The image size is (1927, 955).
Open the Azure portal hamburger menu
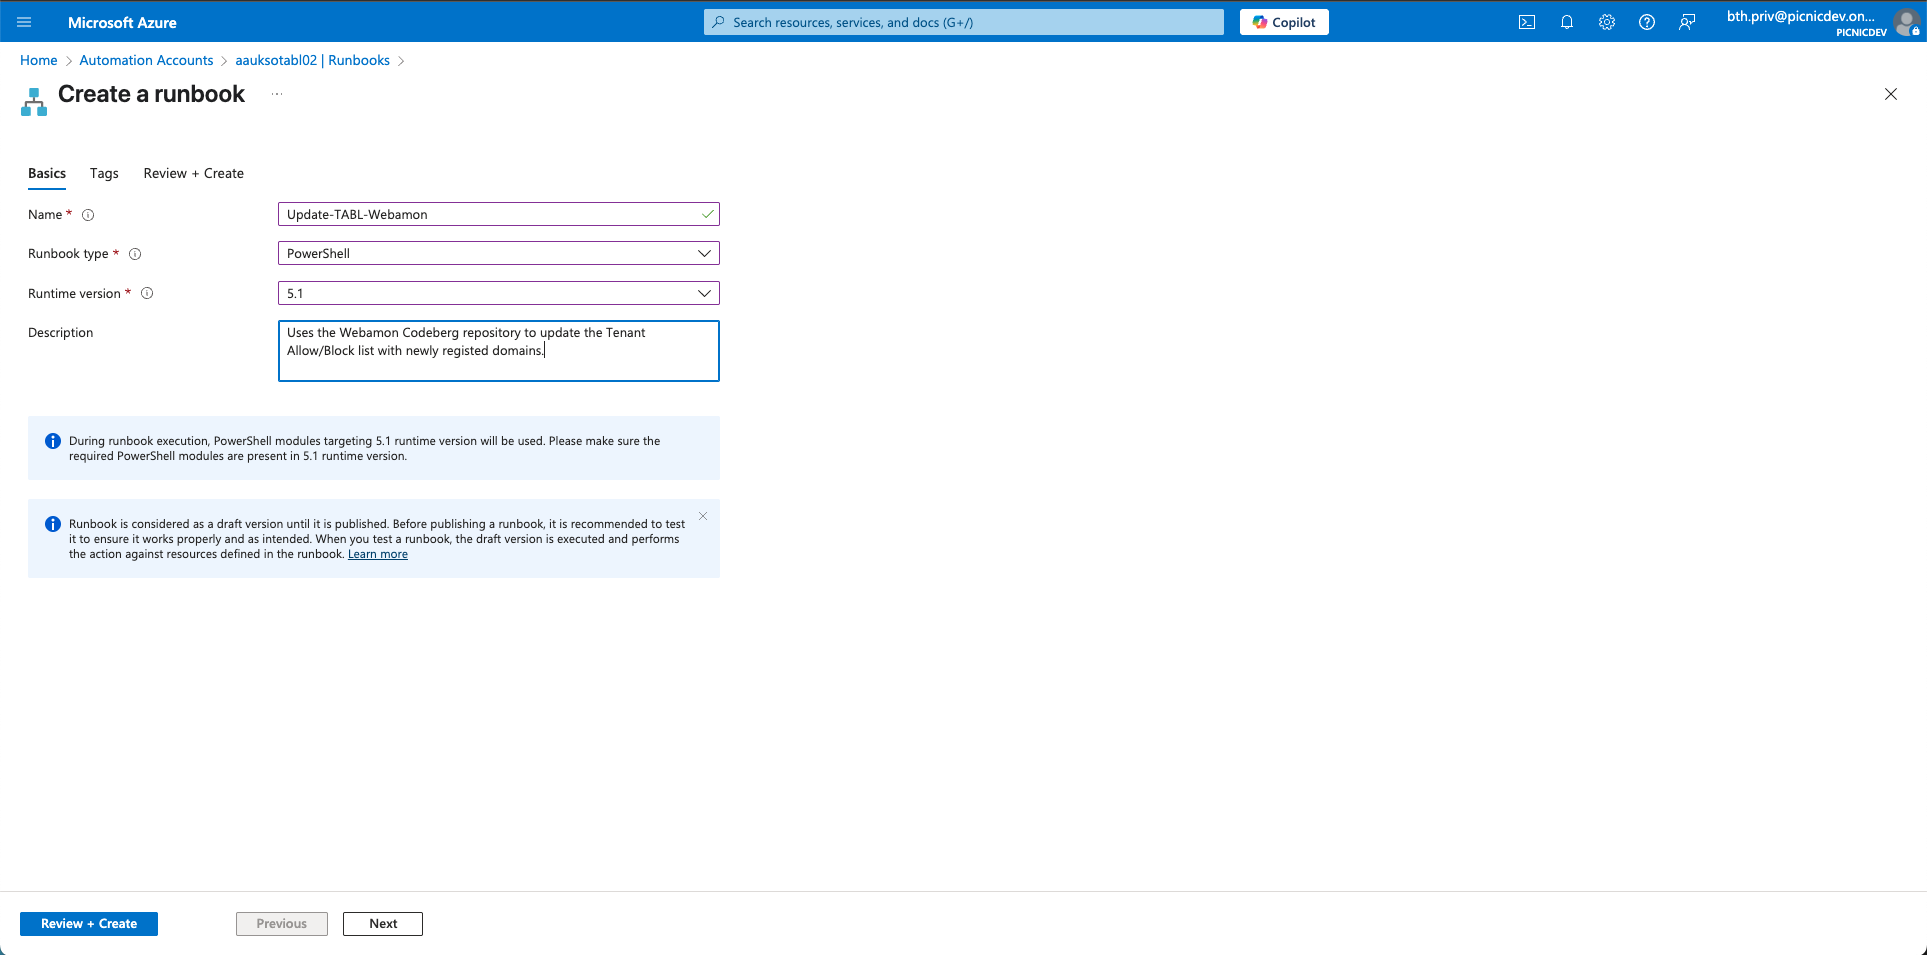pyautogui.click(x=24, y=22)
